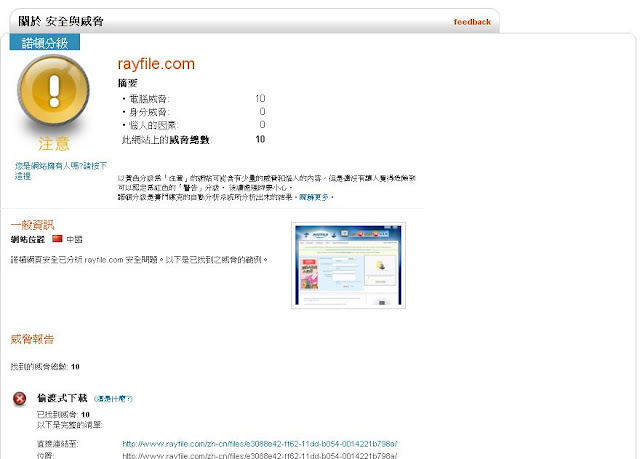
Task: Open the rayfile.com site title
Action: [156, 64]
